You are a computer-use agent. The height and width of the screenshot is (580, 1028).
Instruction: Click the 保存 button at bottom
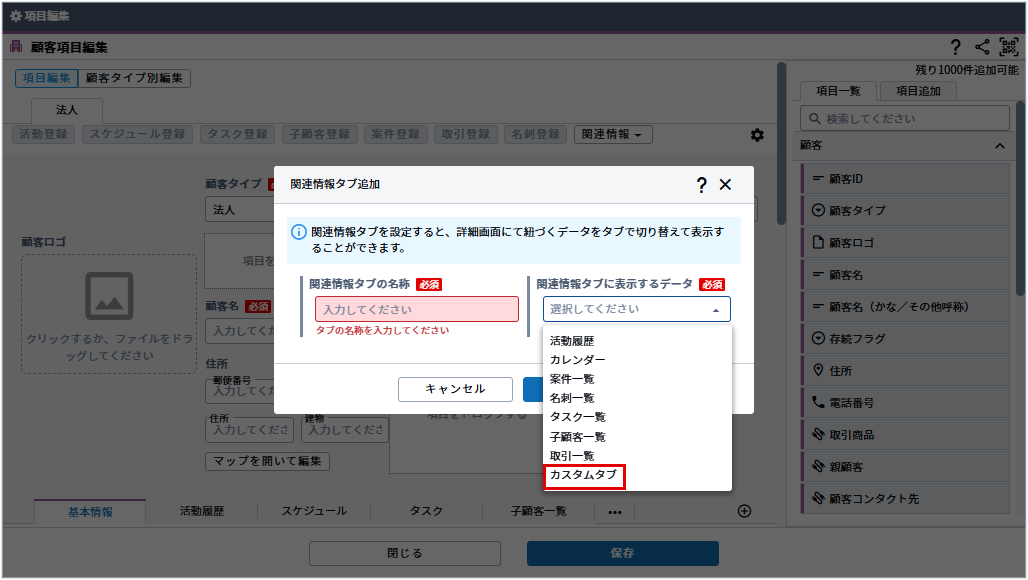pyautogui.click(x=622, y=553)
